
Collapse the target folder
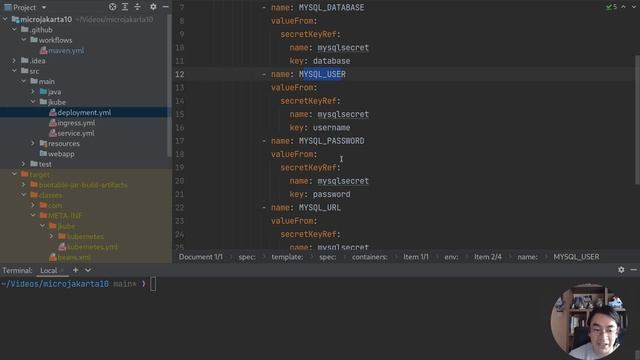pyautogui.click(x=15, y=174)
